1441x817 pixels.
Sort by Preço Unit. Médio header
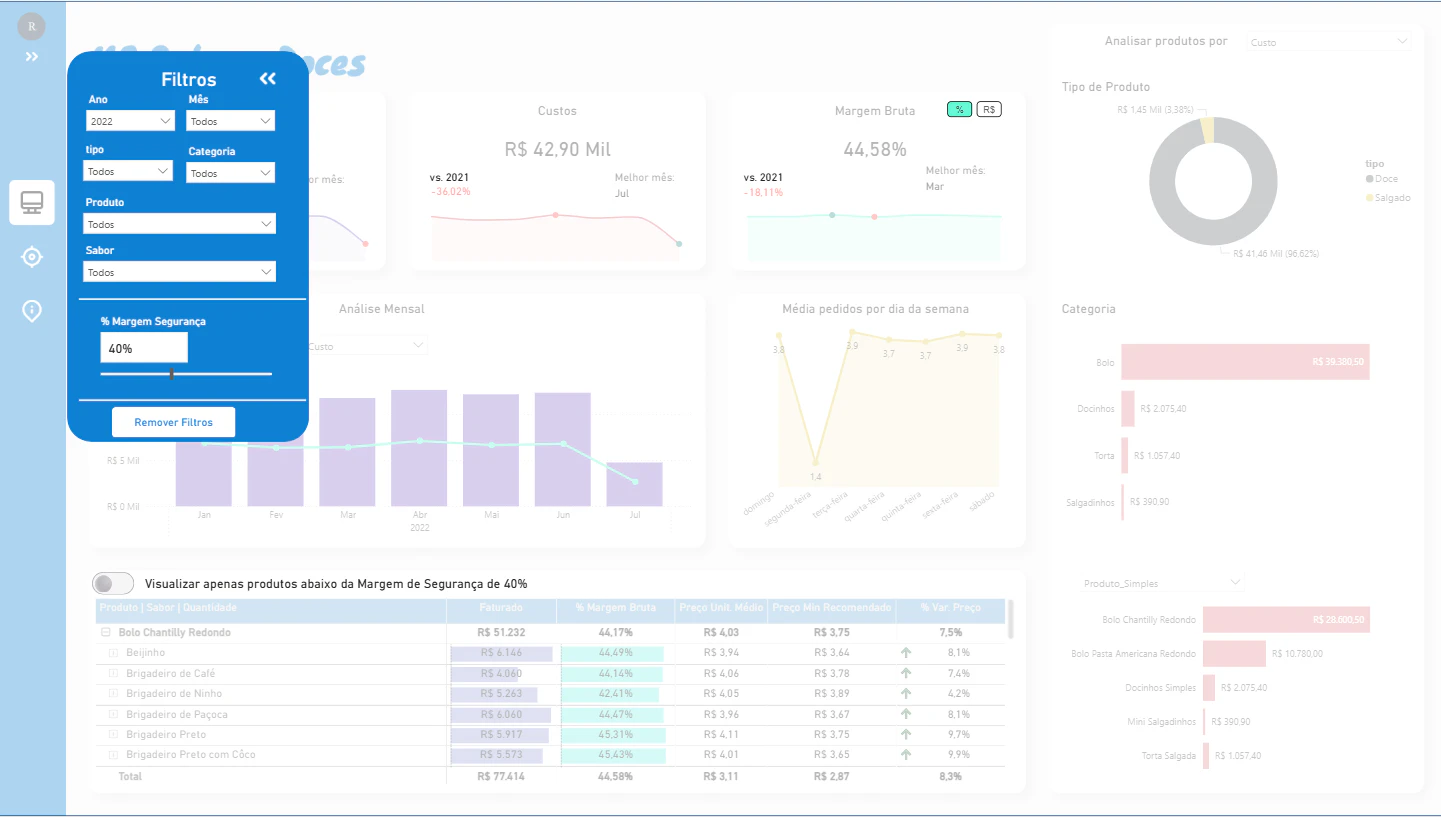(721, 608)
